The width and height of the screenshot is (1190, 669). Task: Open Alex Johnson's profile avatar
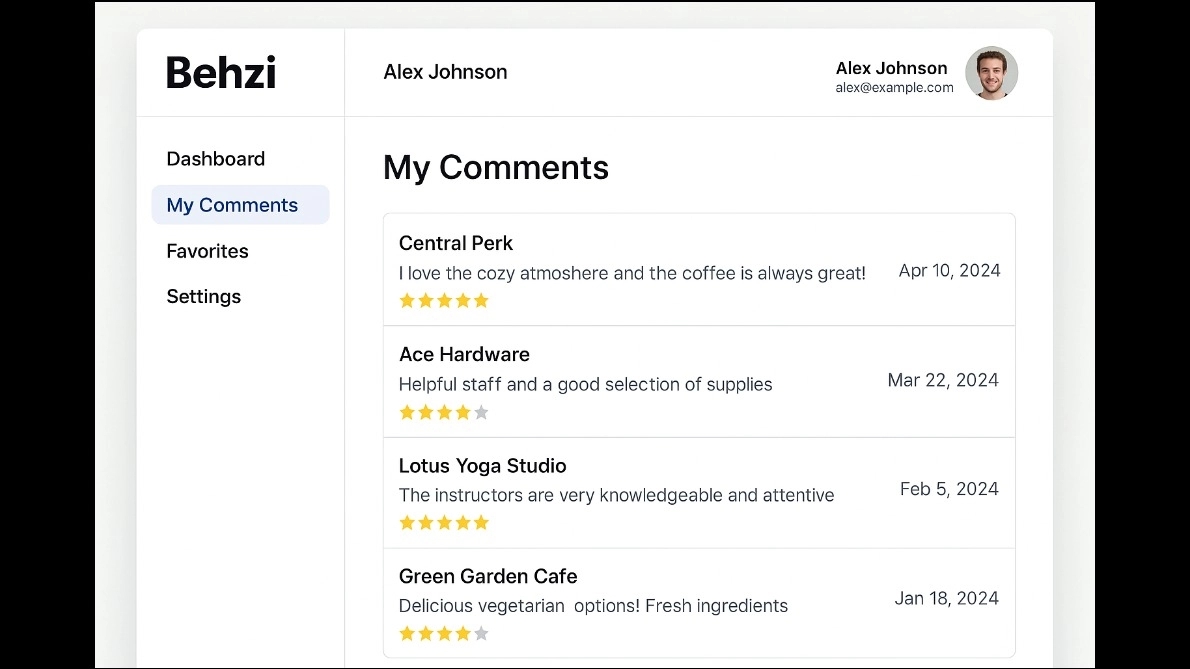(991, 73)
